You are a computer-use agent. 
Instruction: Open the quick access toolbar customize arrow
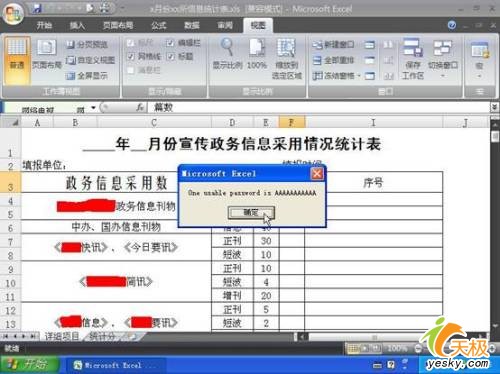point(121,8)
